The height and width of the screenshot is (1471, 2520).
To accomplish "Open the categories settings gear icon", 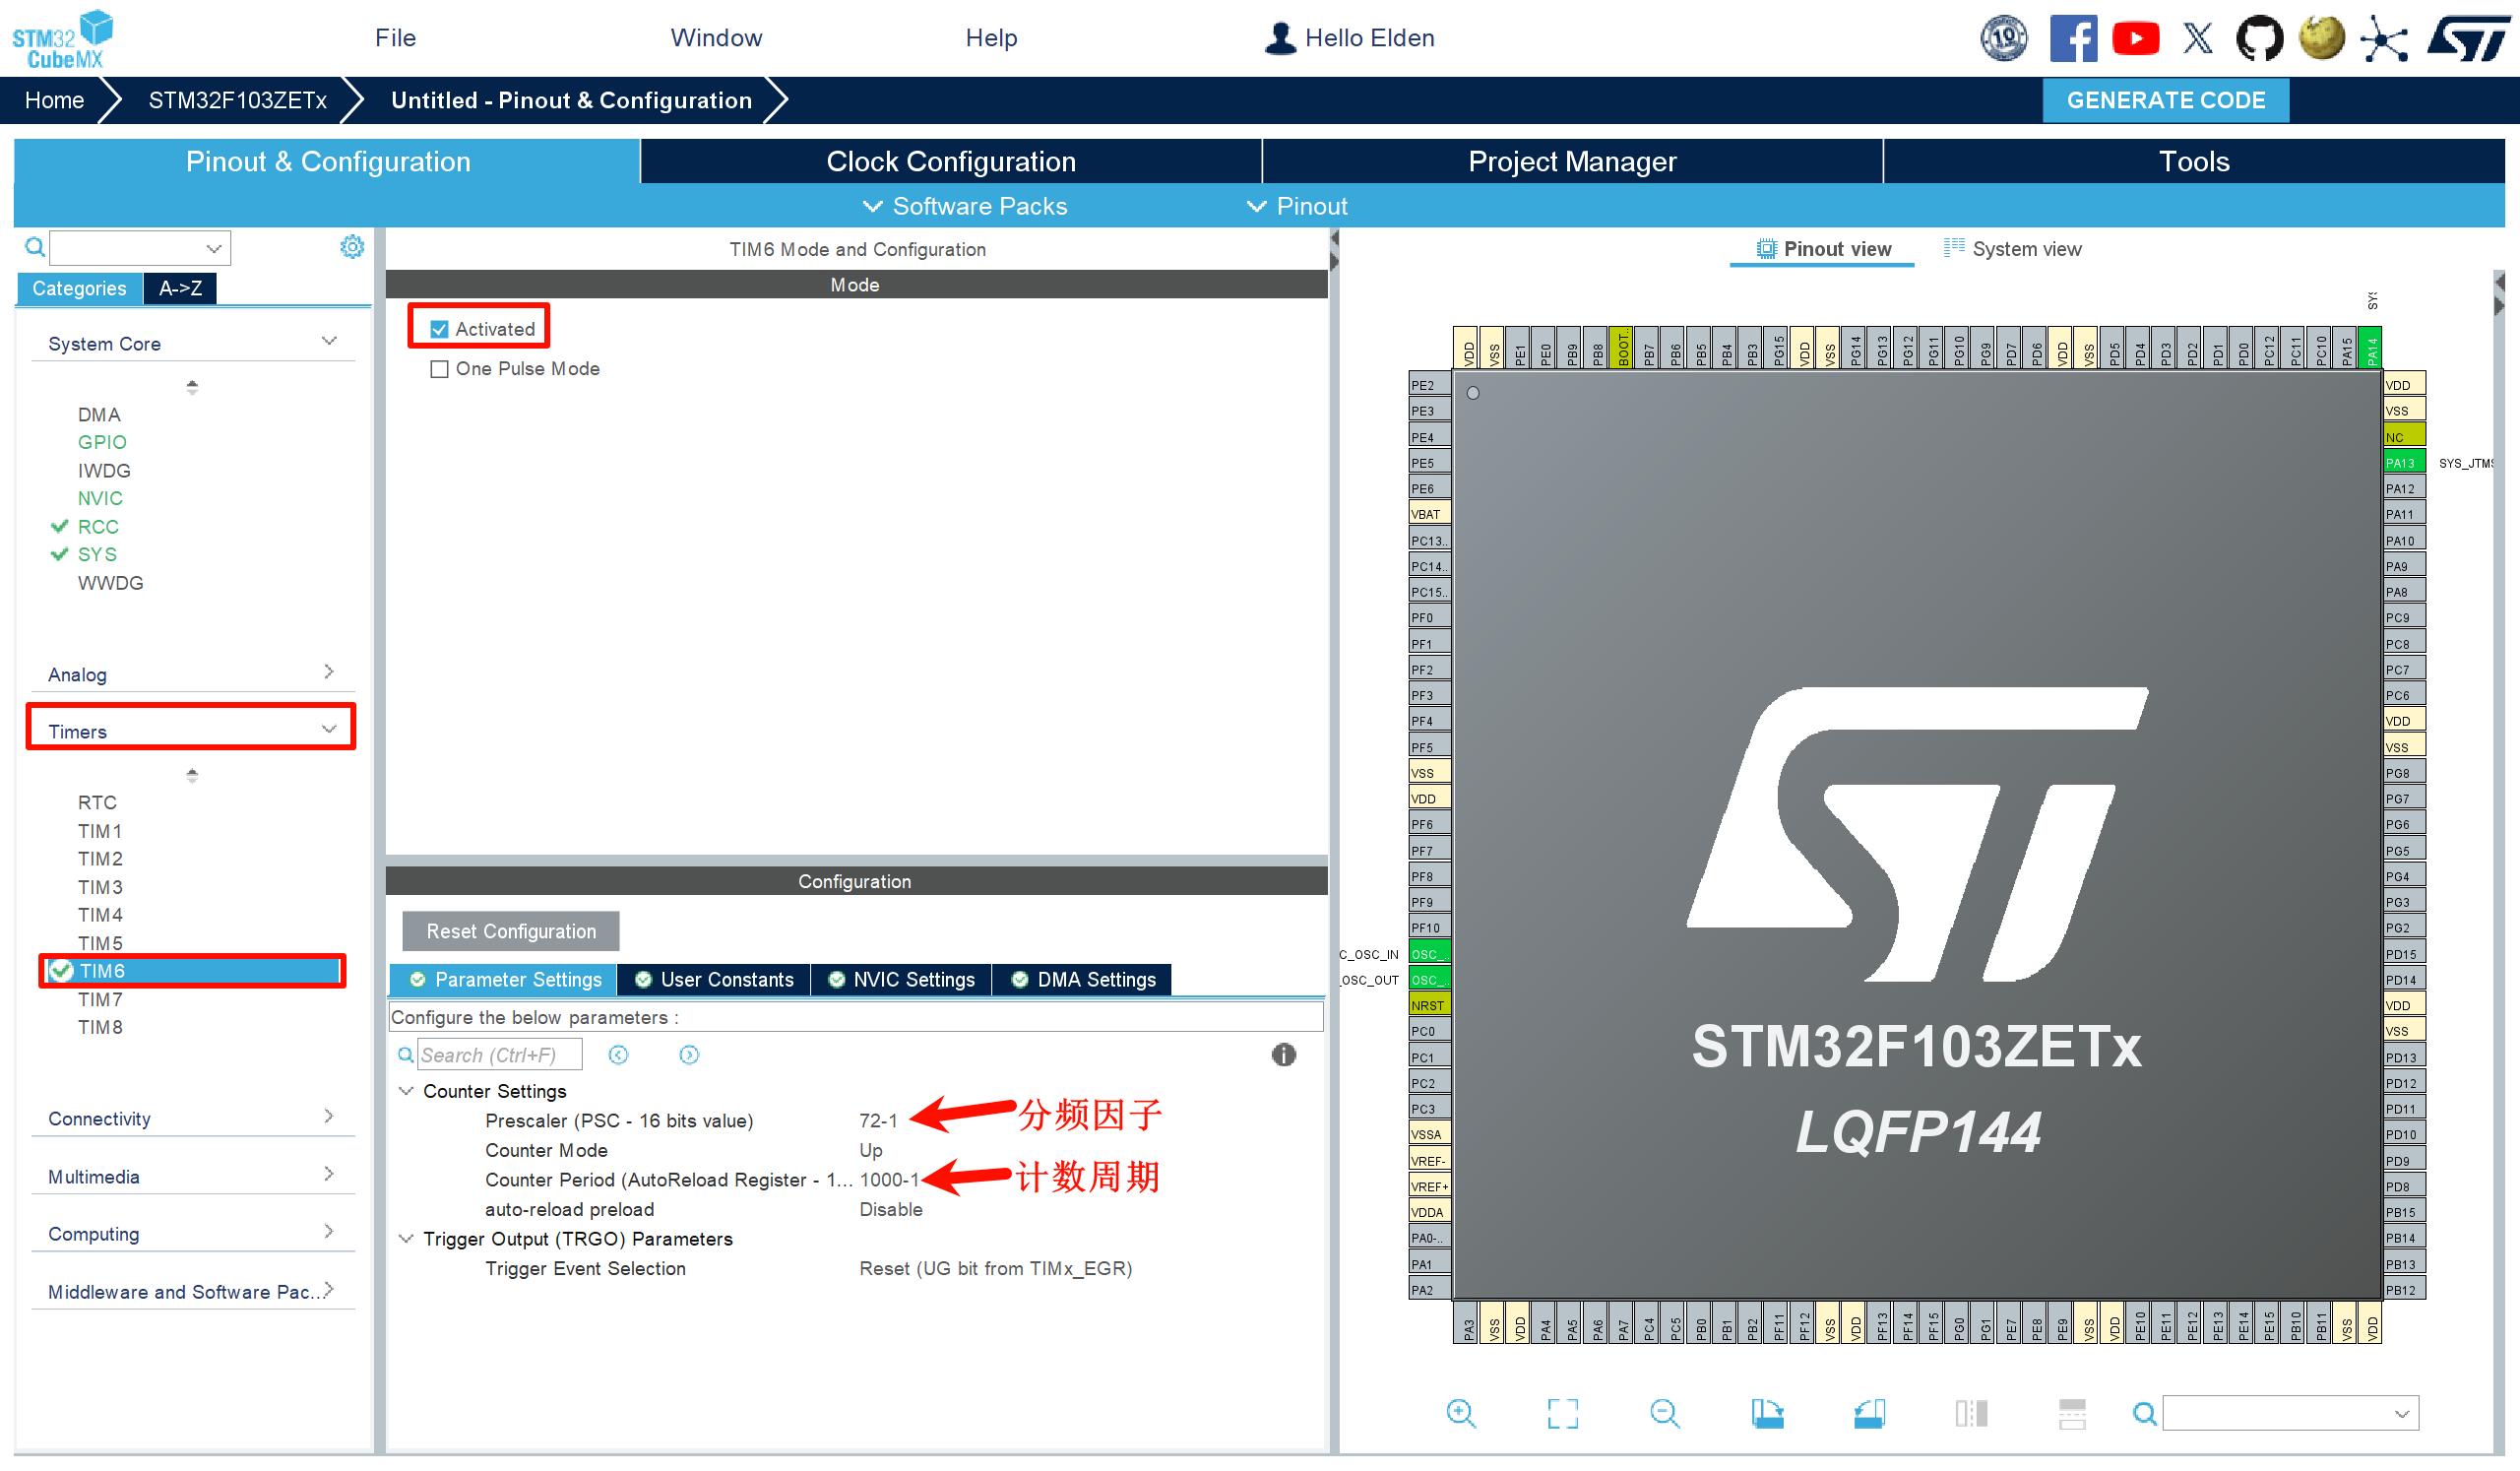I will pyautogui.click(x=352, y=247).
